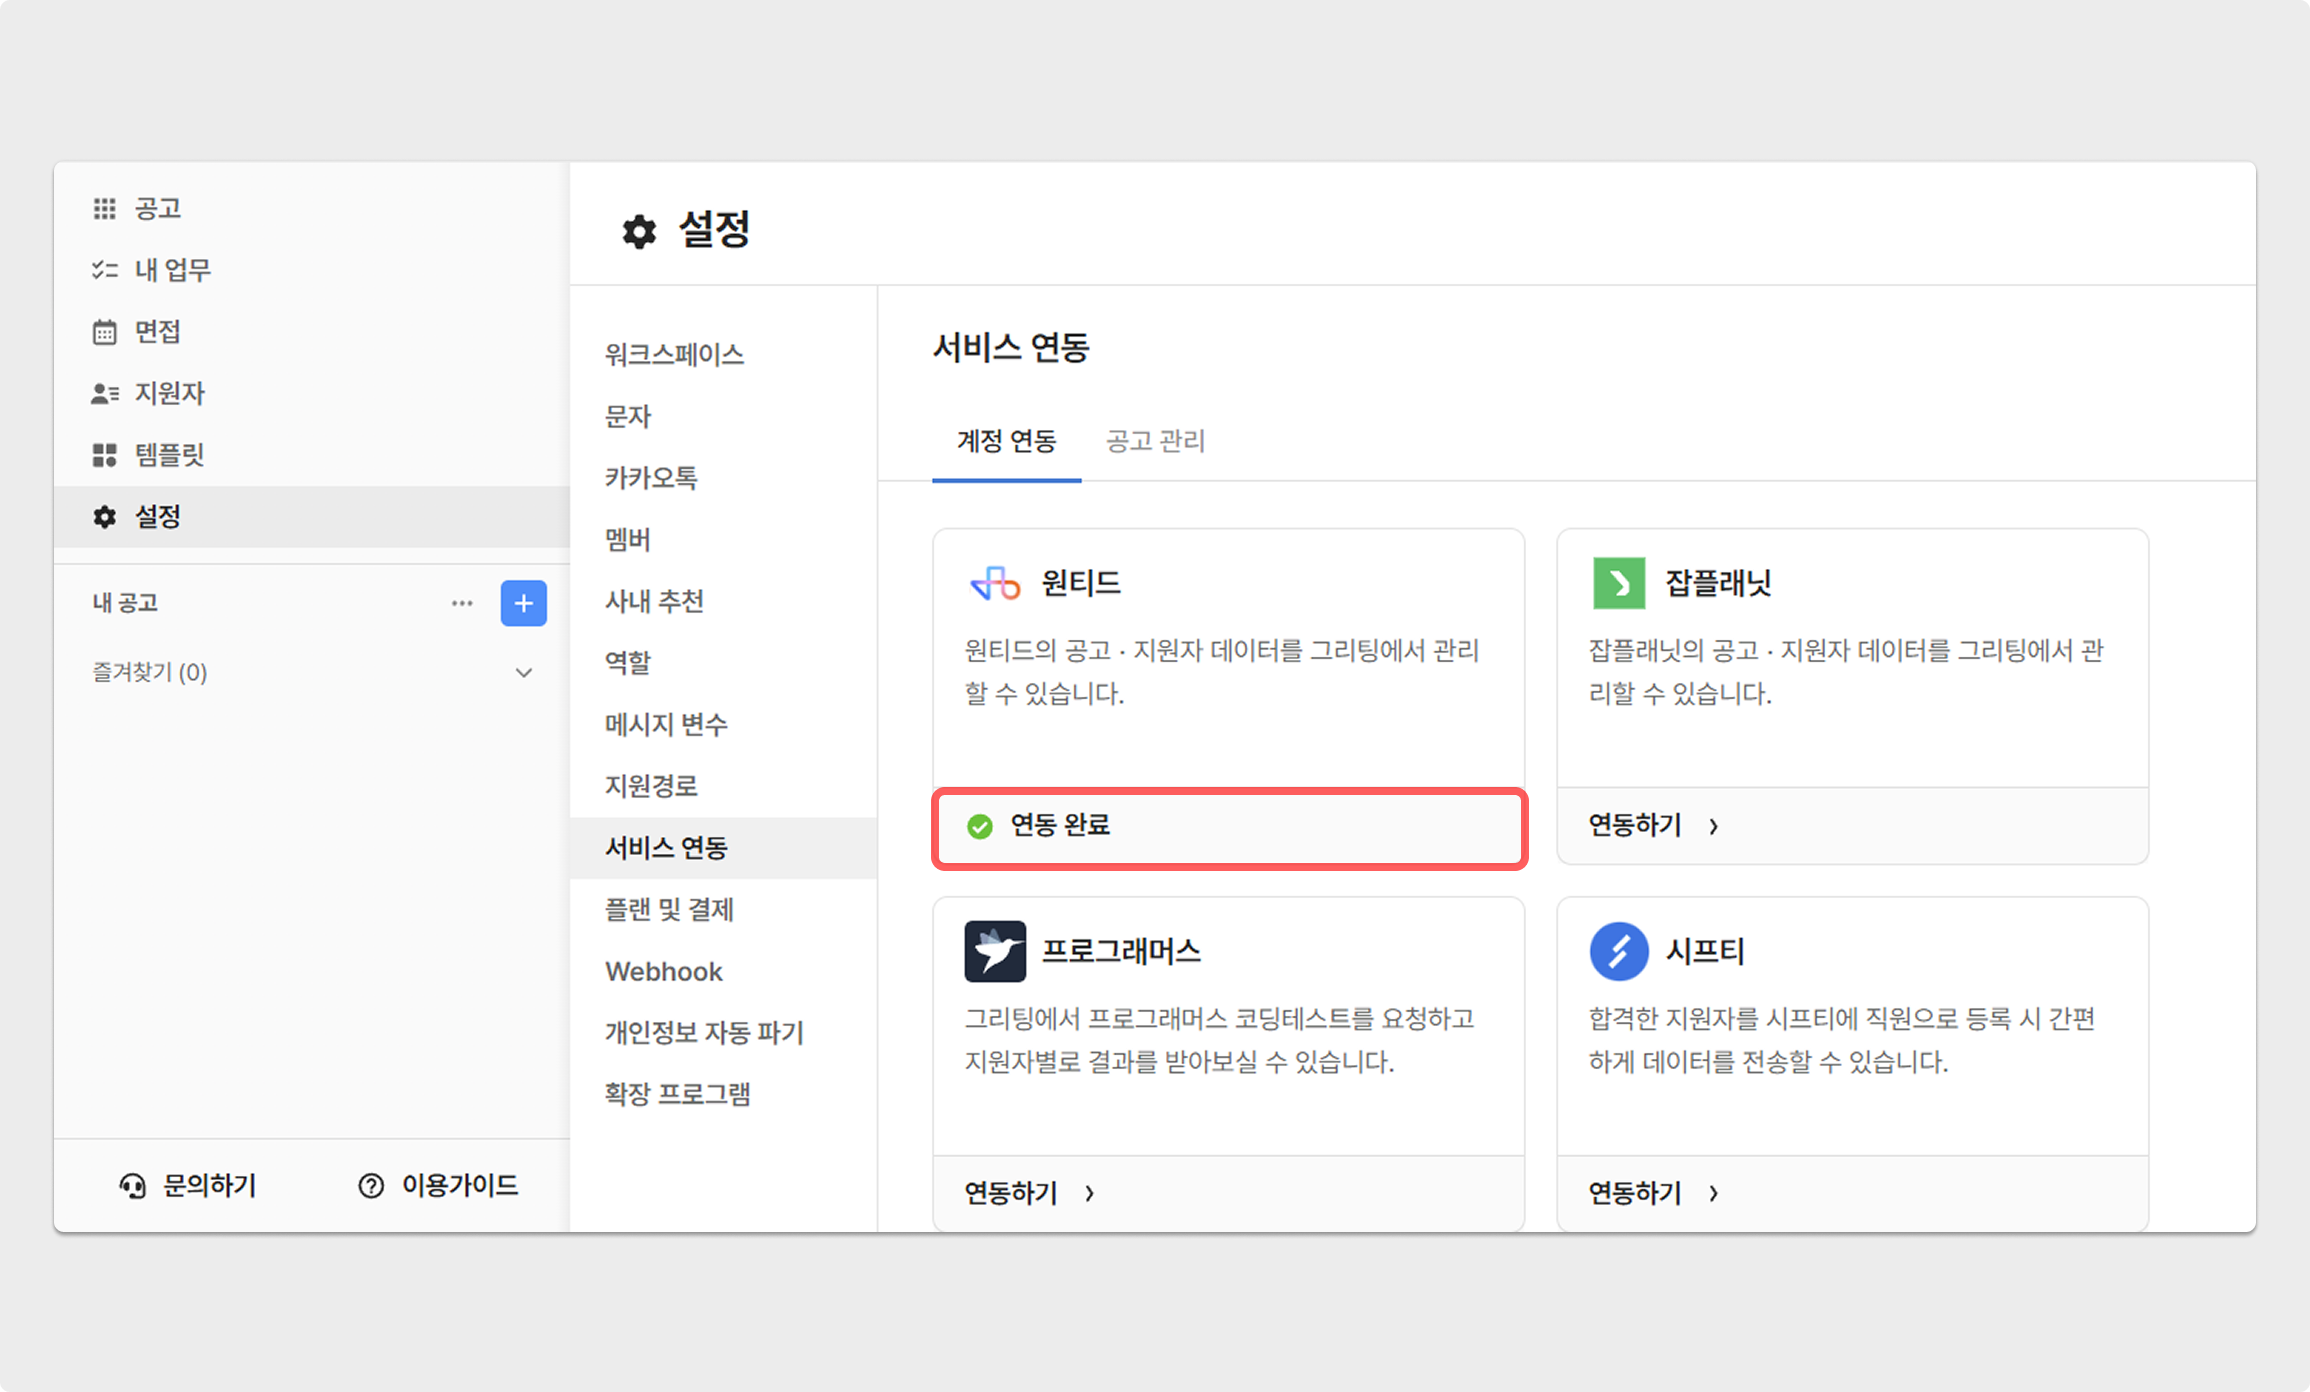Open 플랜 및 결제 settings
Screen dimensions: 2310x1392
tap(669, 910)
